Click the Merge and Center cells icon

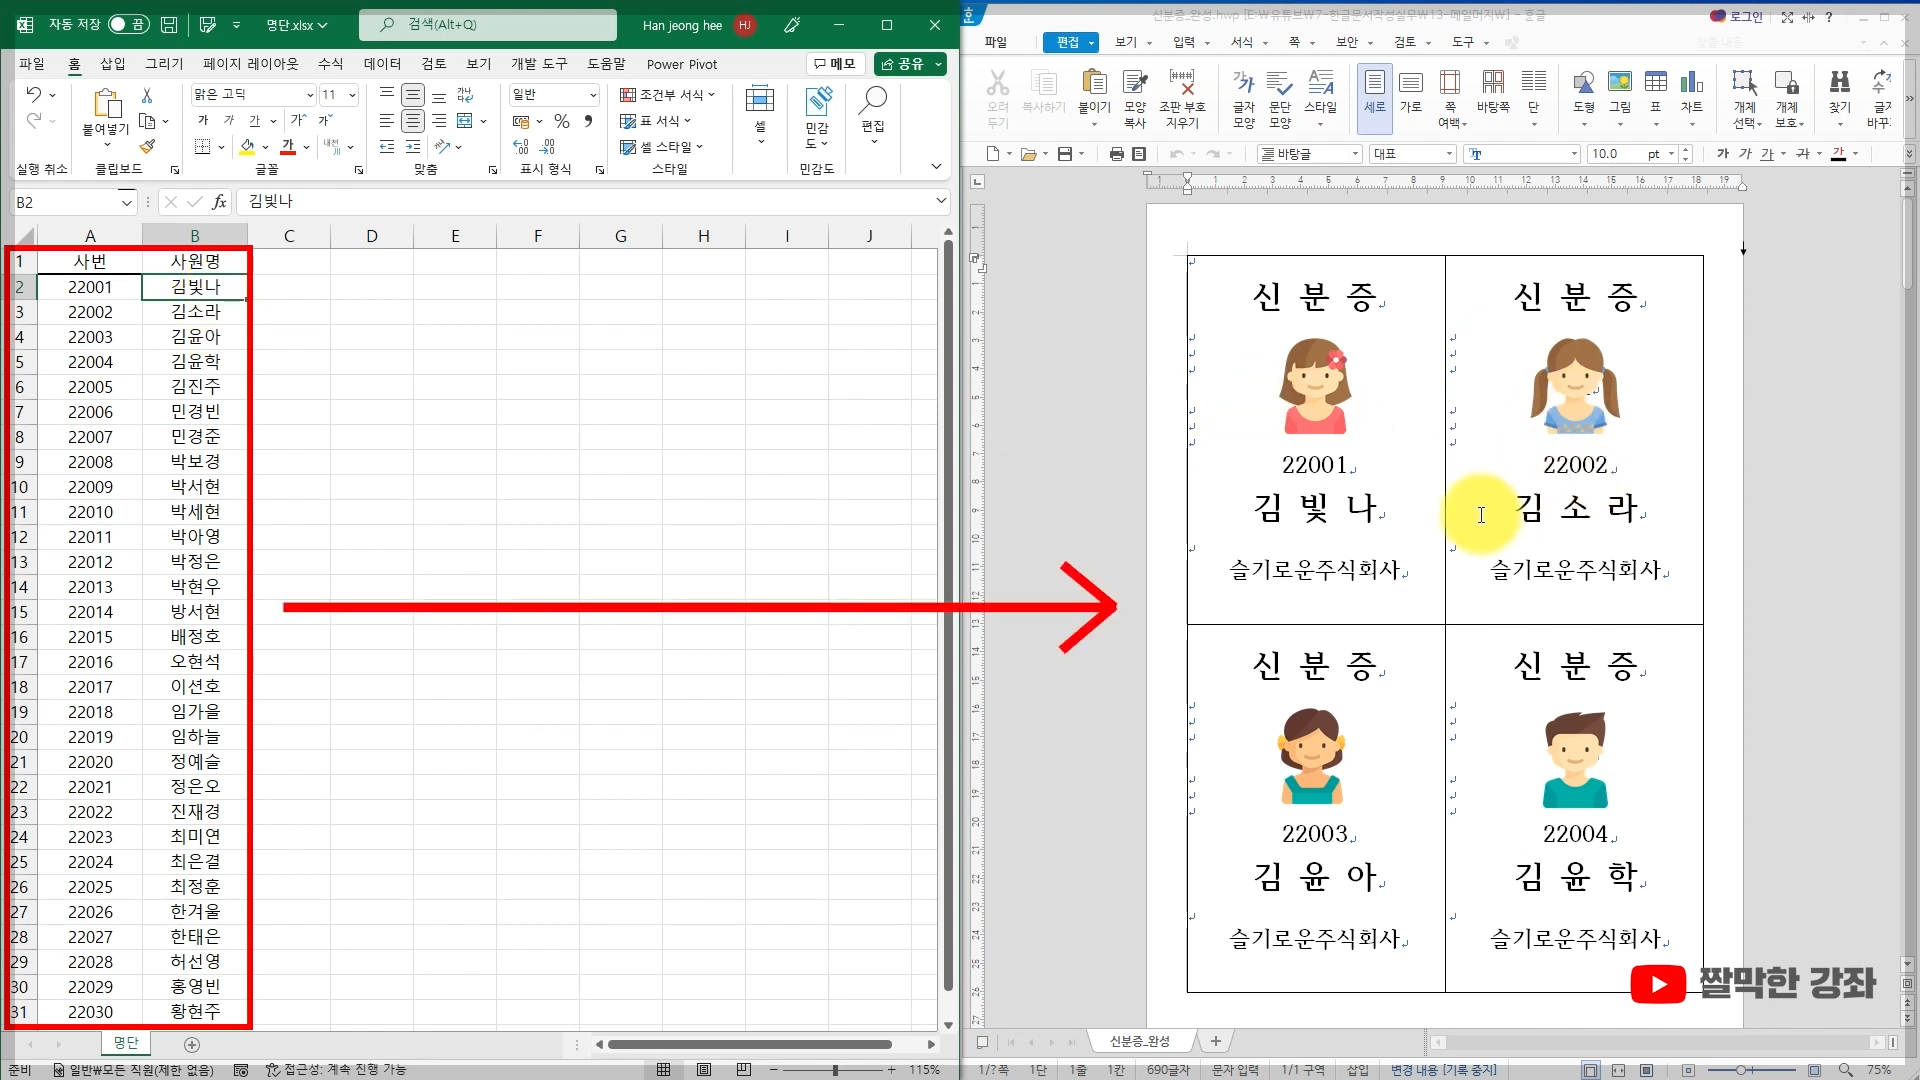pos(465,121)
